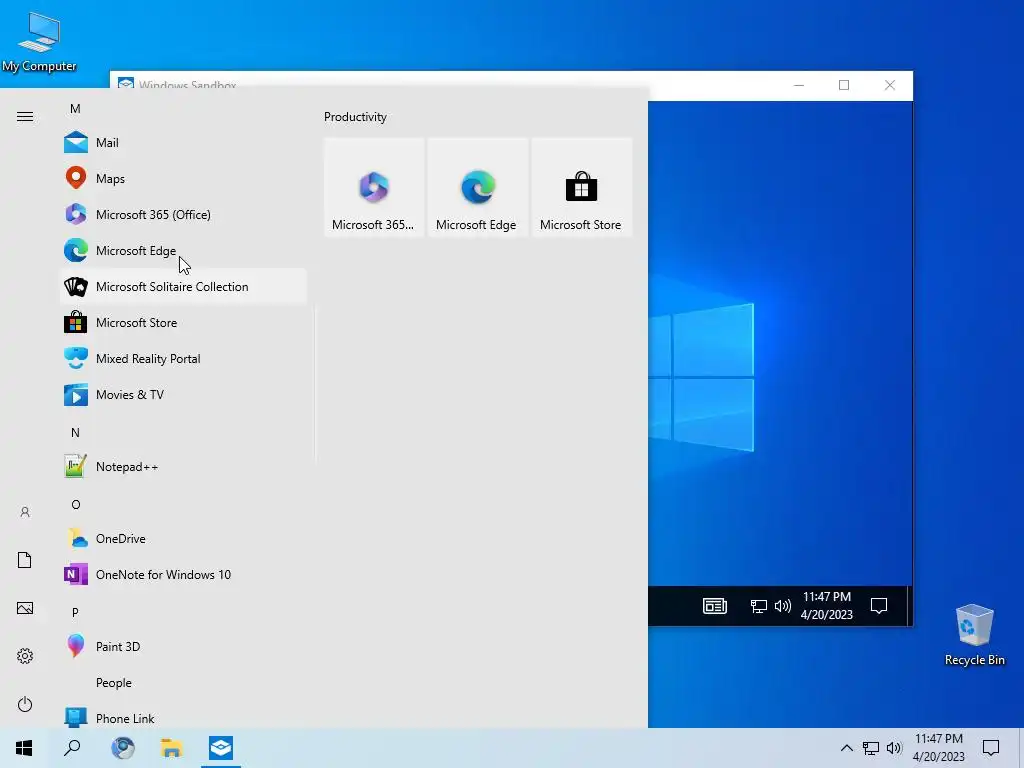Image resolution: width=1024 pixels, height=768 pixels.
Task: Launch Microsoft Edge from the app list
Action: 183,251
